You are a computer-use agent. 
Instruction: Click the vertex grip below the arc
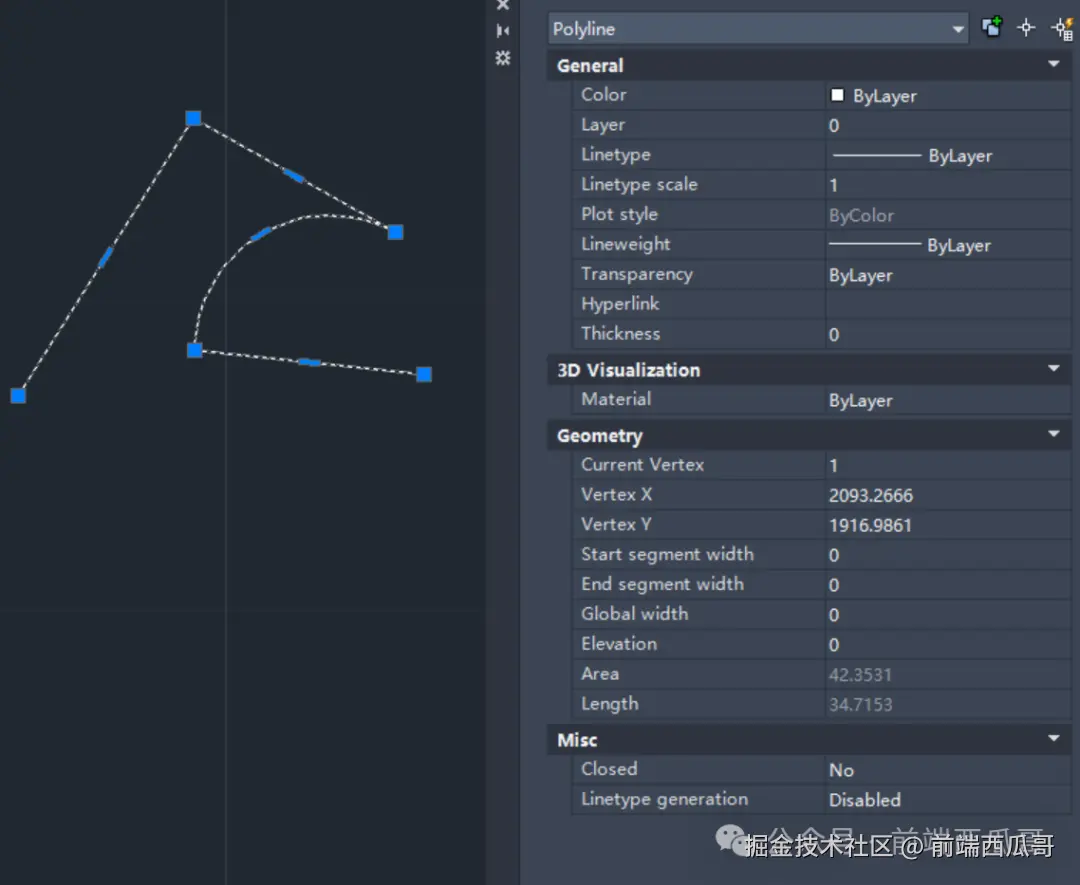pos(195,351)
